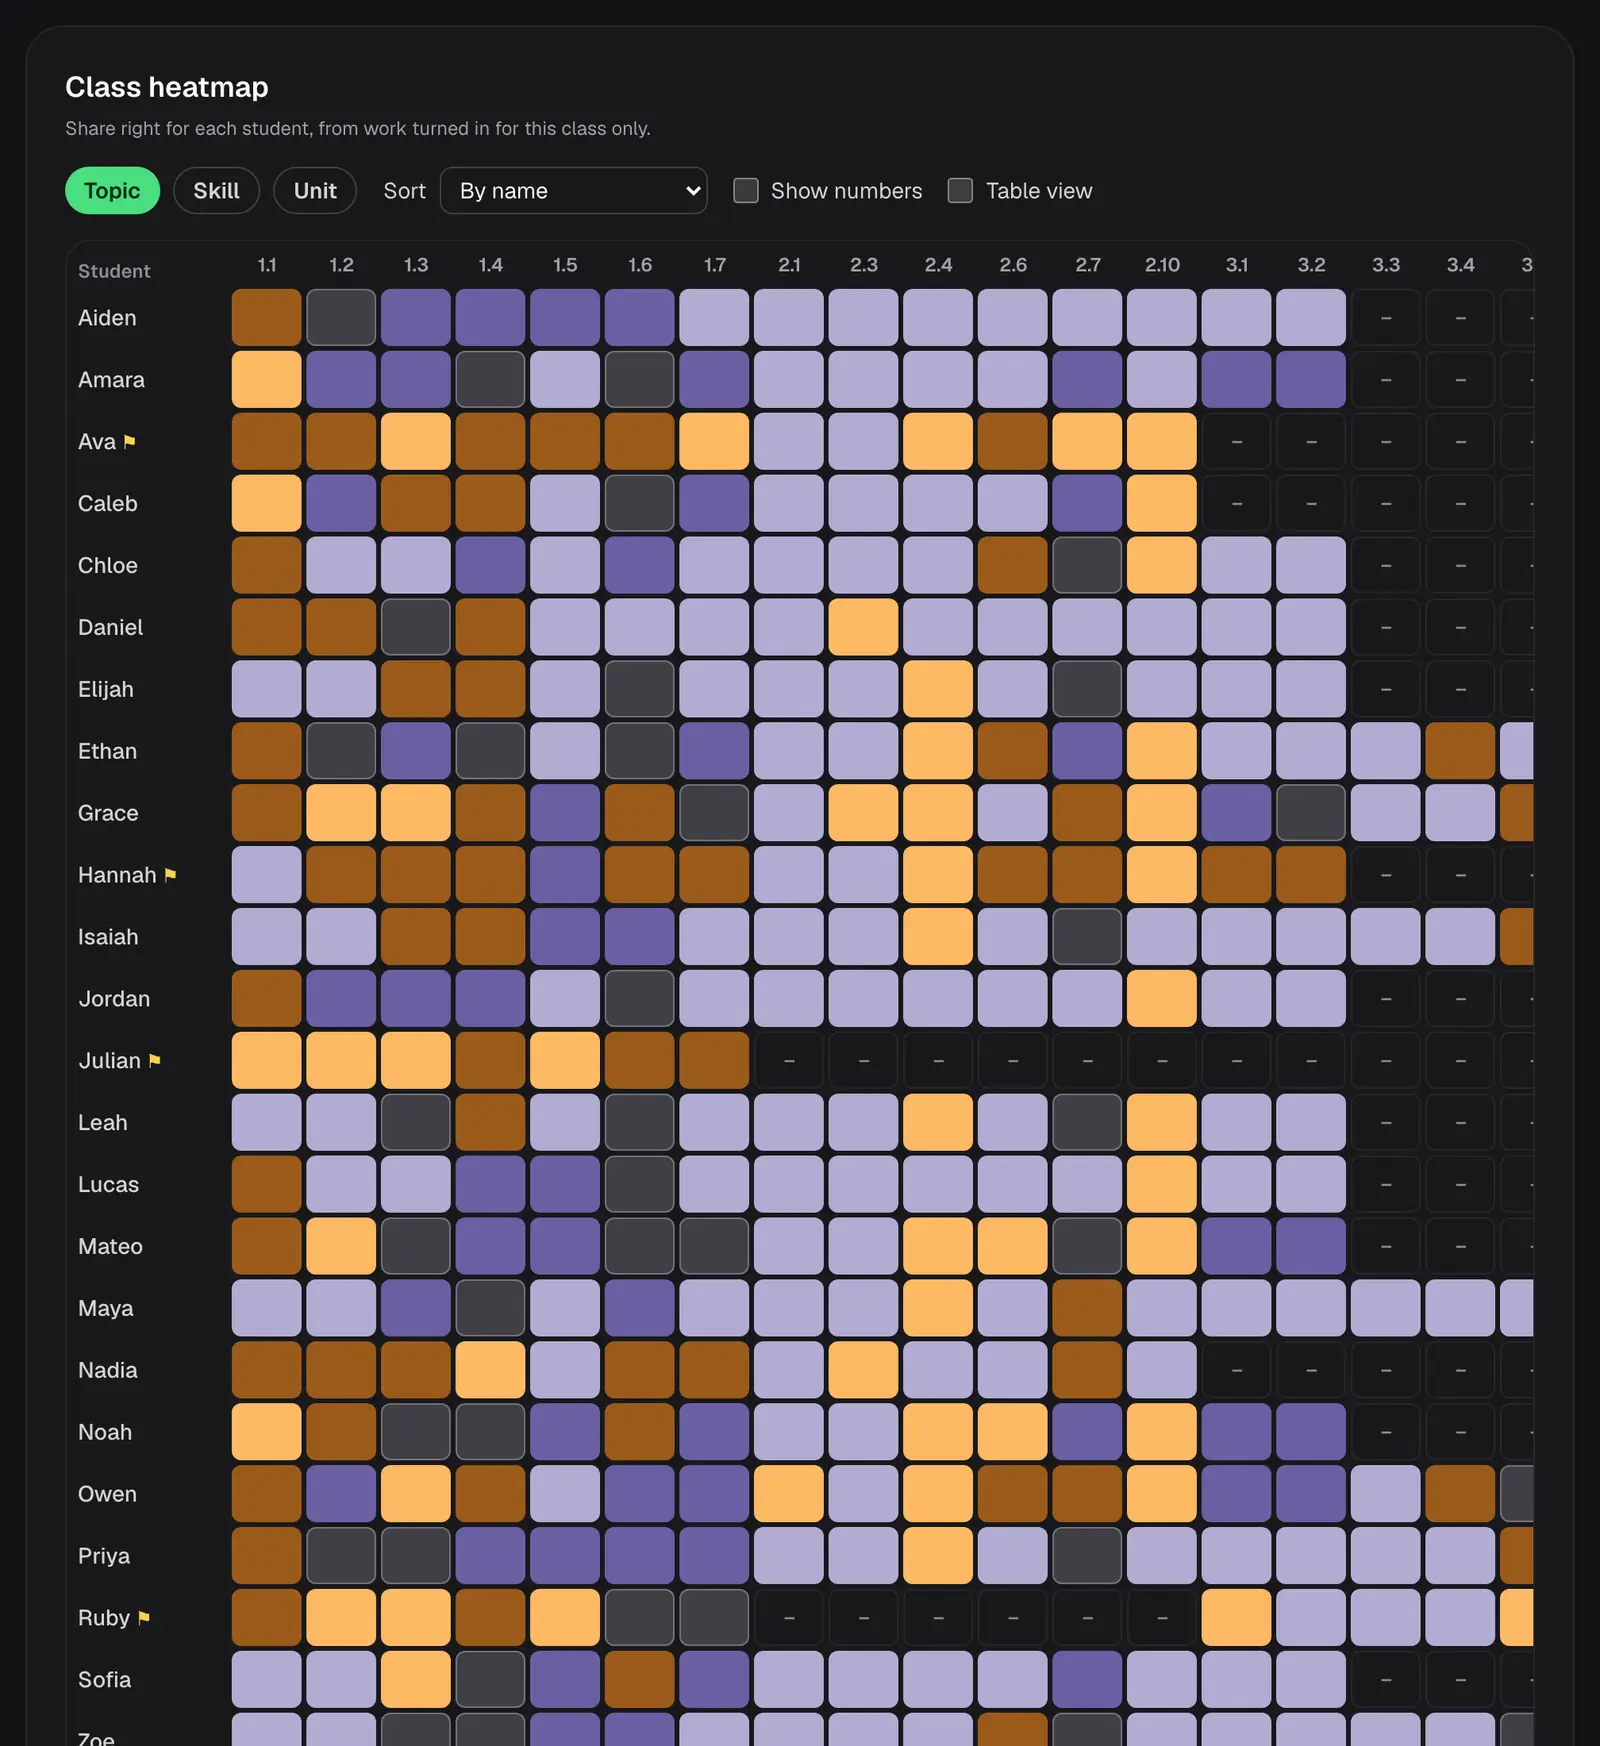Screen dimensions: 1600x1746
Task: Switch to the Skill tab
Action: point(216,190)
